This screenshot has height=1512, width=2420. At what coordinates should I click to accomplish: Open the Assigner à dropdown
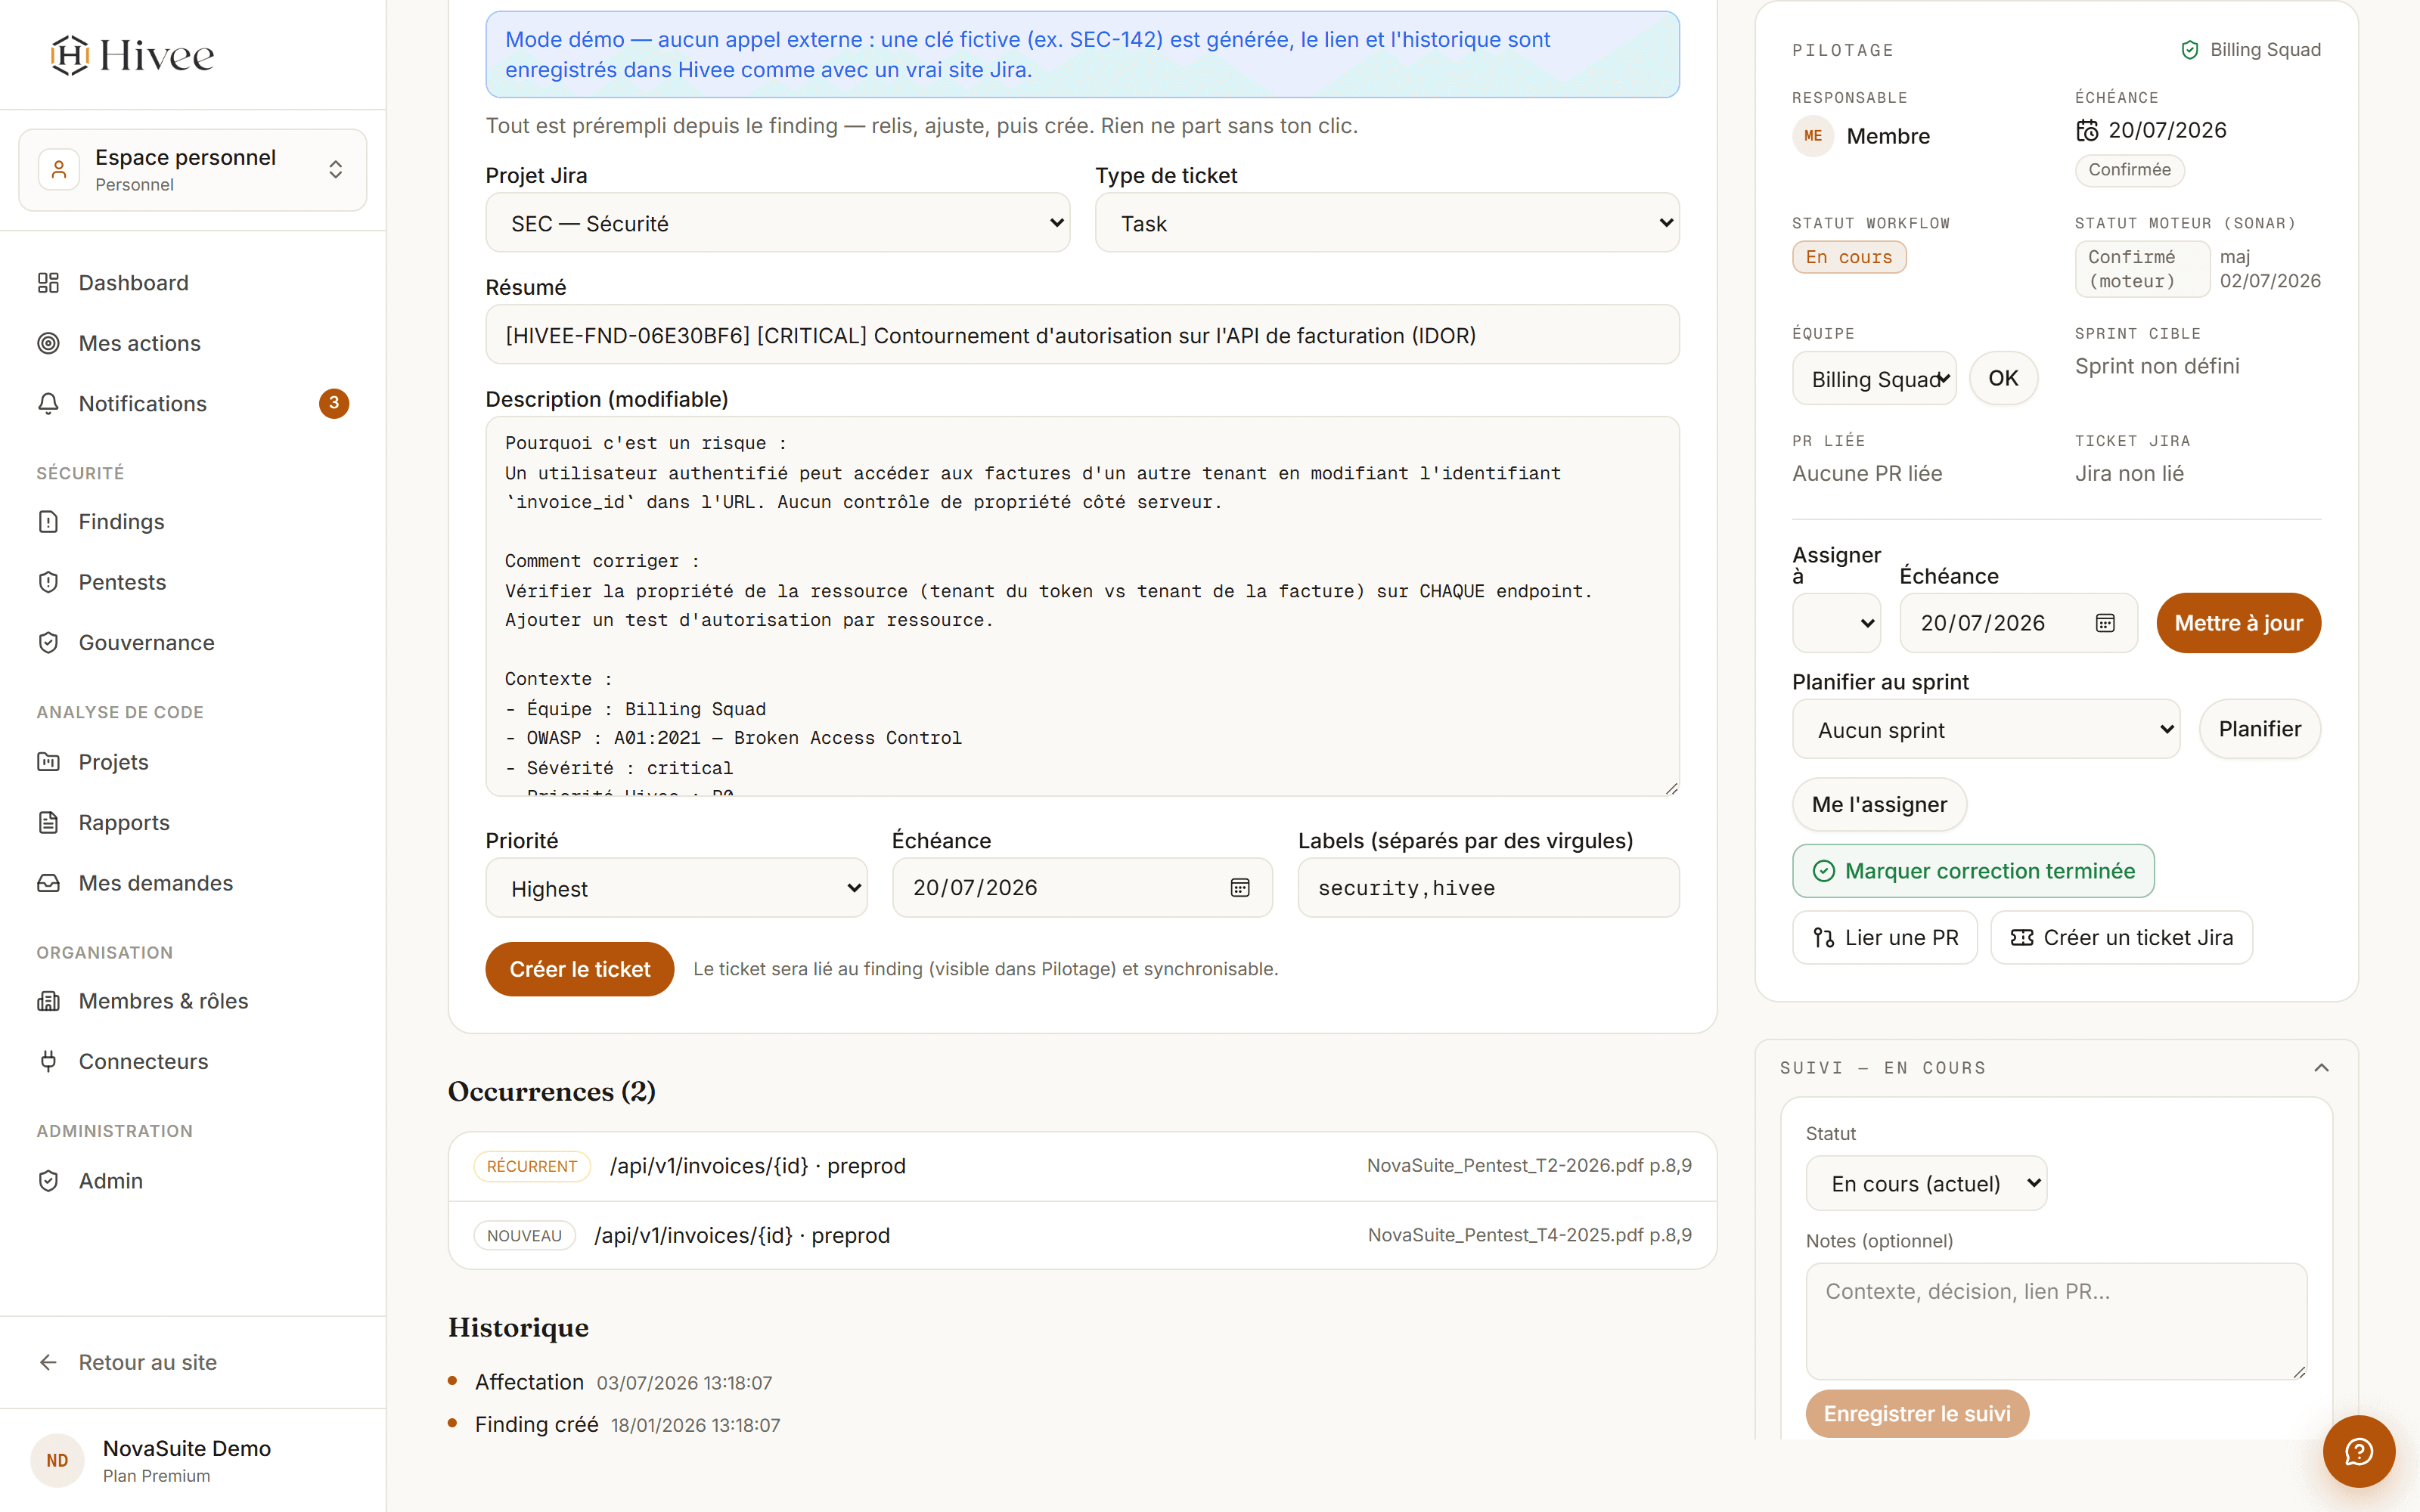pyautogui.click(x=1836, y=623)
